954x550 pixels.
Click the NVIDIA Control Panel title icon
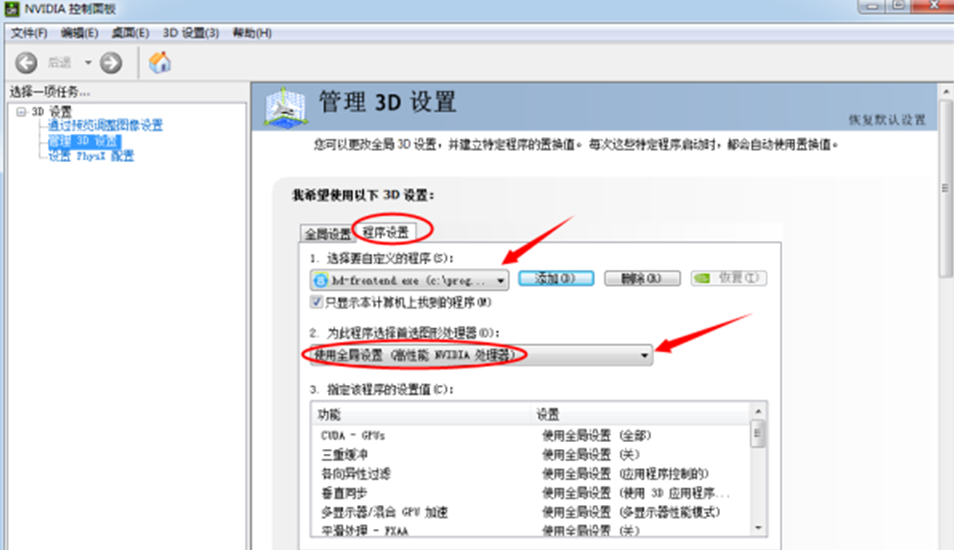12,9
